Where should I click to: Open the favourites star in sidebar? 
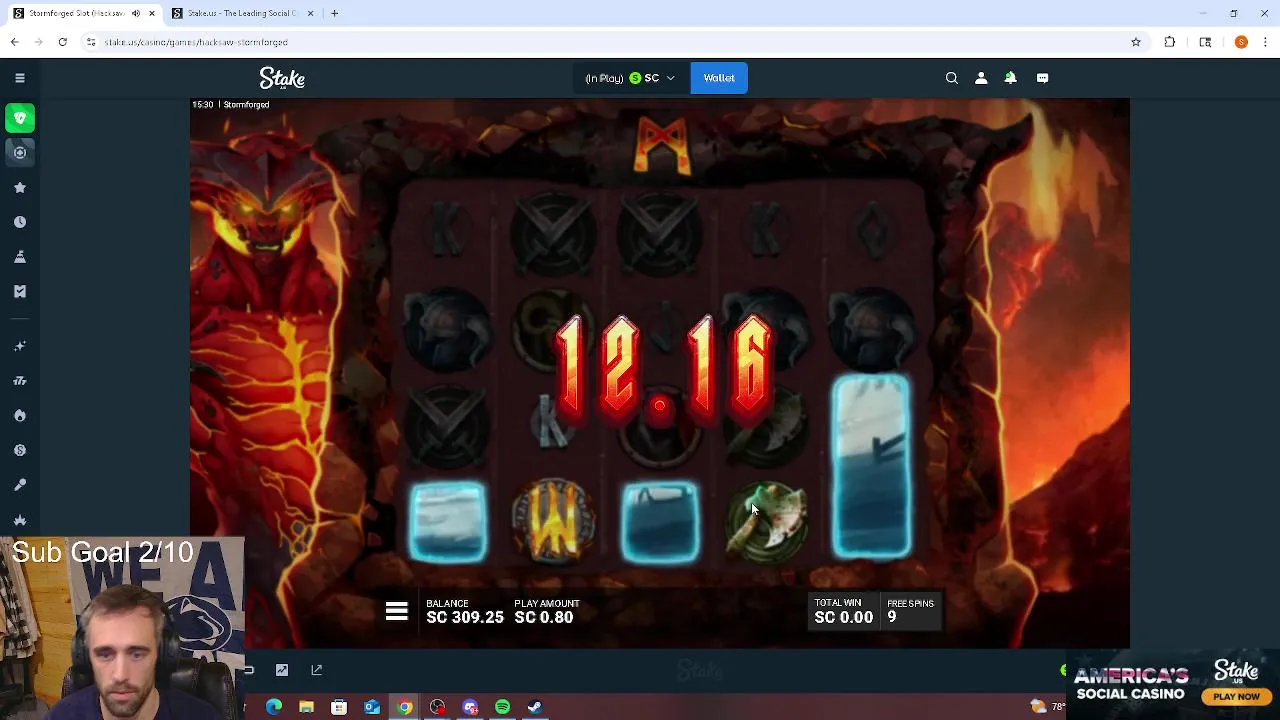[x=20, y=187]
